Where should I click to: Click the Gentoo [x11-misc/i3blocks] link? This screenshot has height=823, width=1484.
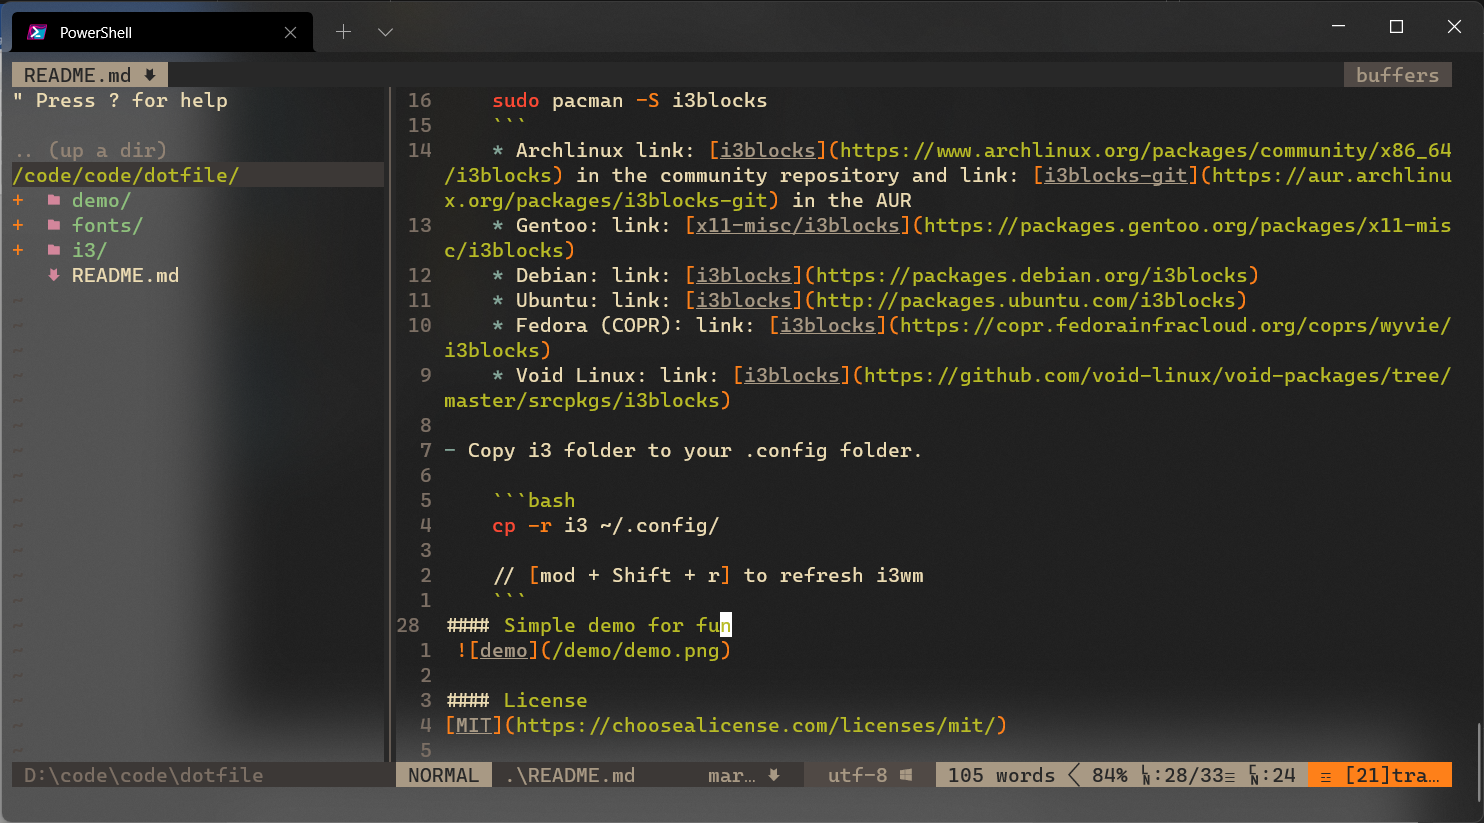pos(797,225)
